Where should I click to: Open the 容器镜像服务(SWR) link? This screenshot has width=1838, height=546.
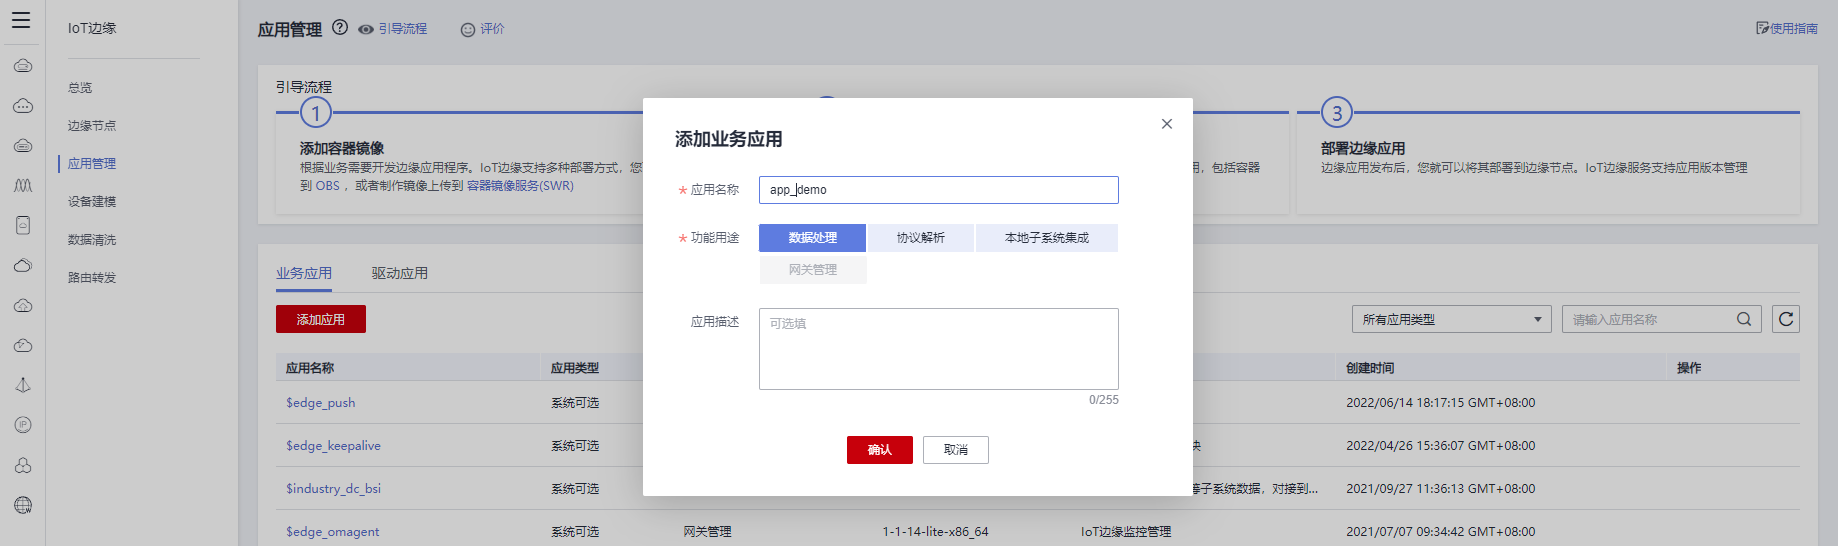click(x=520, y=186)
